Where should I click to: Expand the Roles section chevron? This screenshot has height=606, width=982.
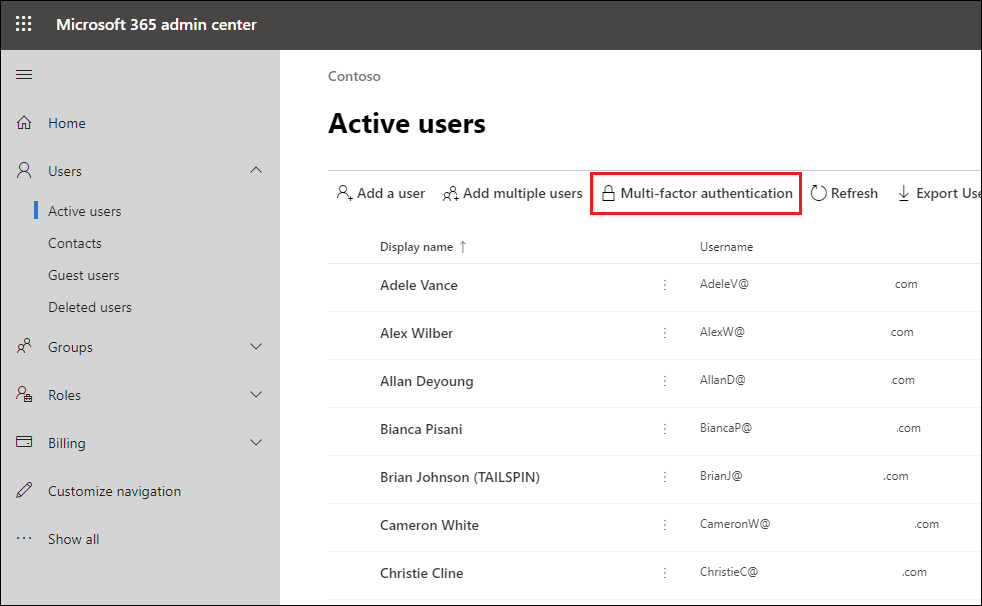coord(256,395)
